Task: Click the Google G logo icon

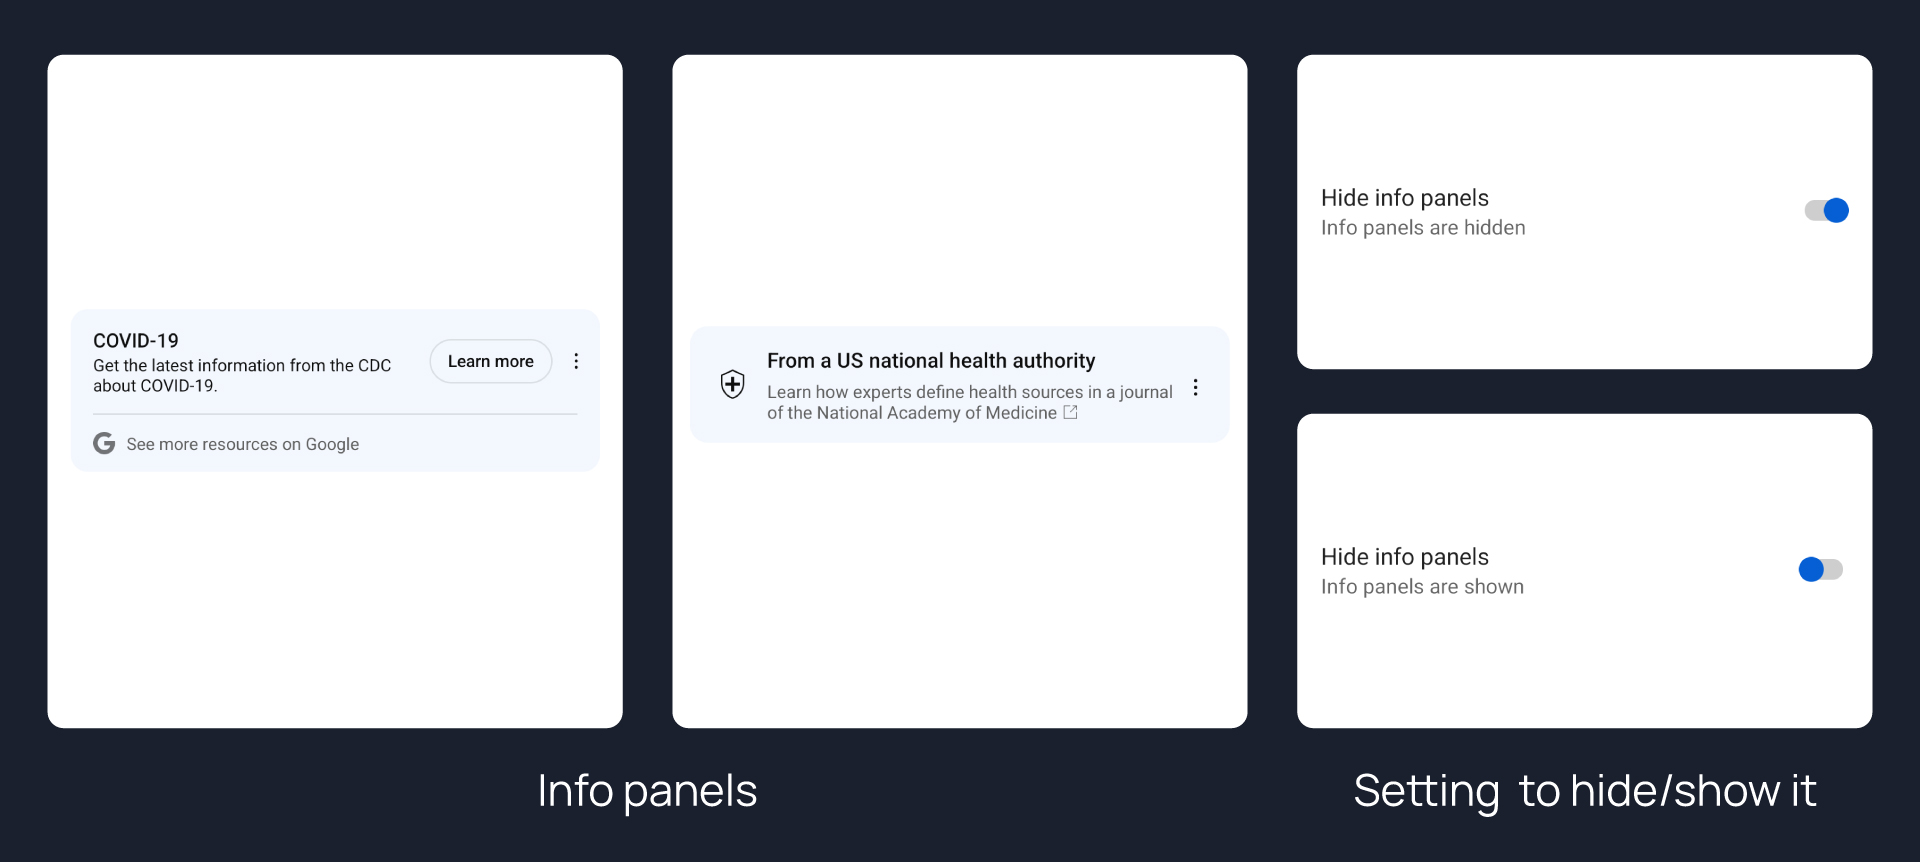Action: pyautogui.click(x=104, y=443)
